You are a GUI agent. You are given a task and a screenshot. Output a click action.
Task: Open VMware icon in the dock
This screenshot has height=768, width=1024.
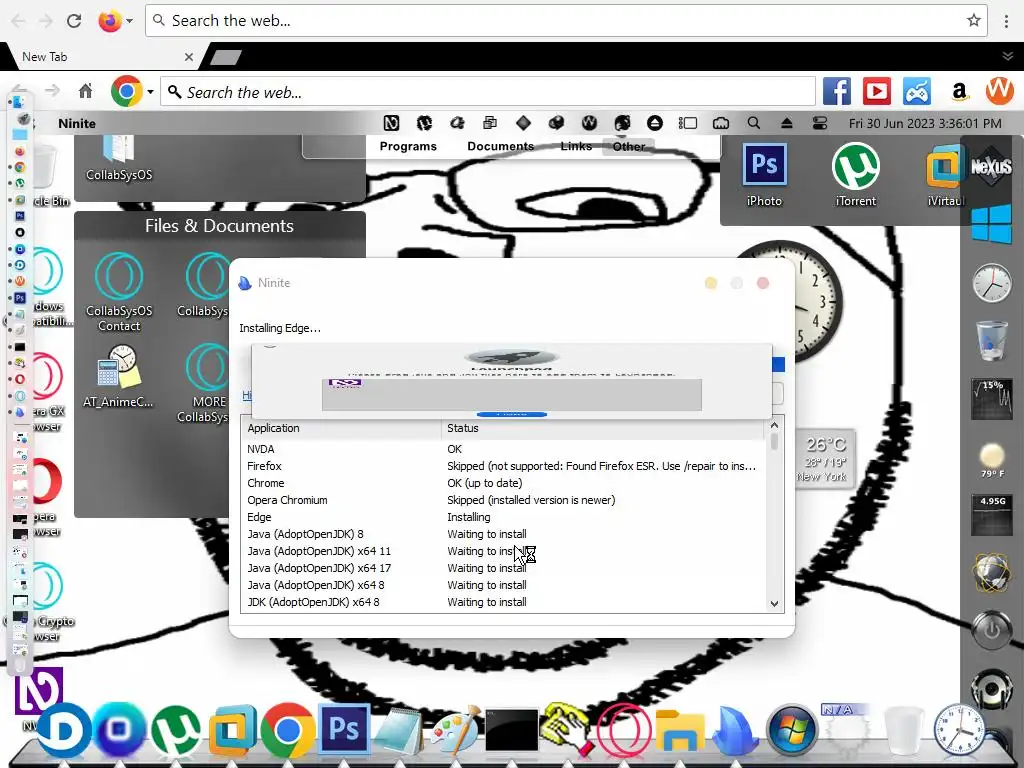tap(231, 731)
